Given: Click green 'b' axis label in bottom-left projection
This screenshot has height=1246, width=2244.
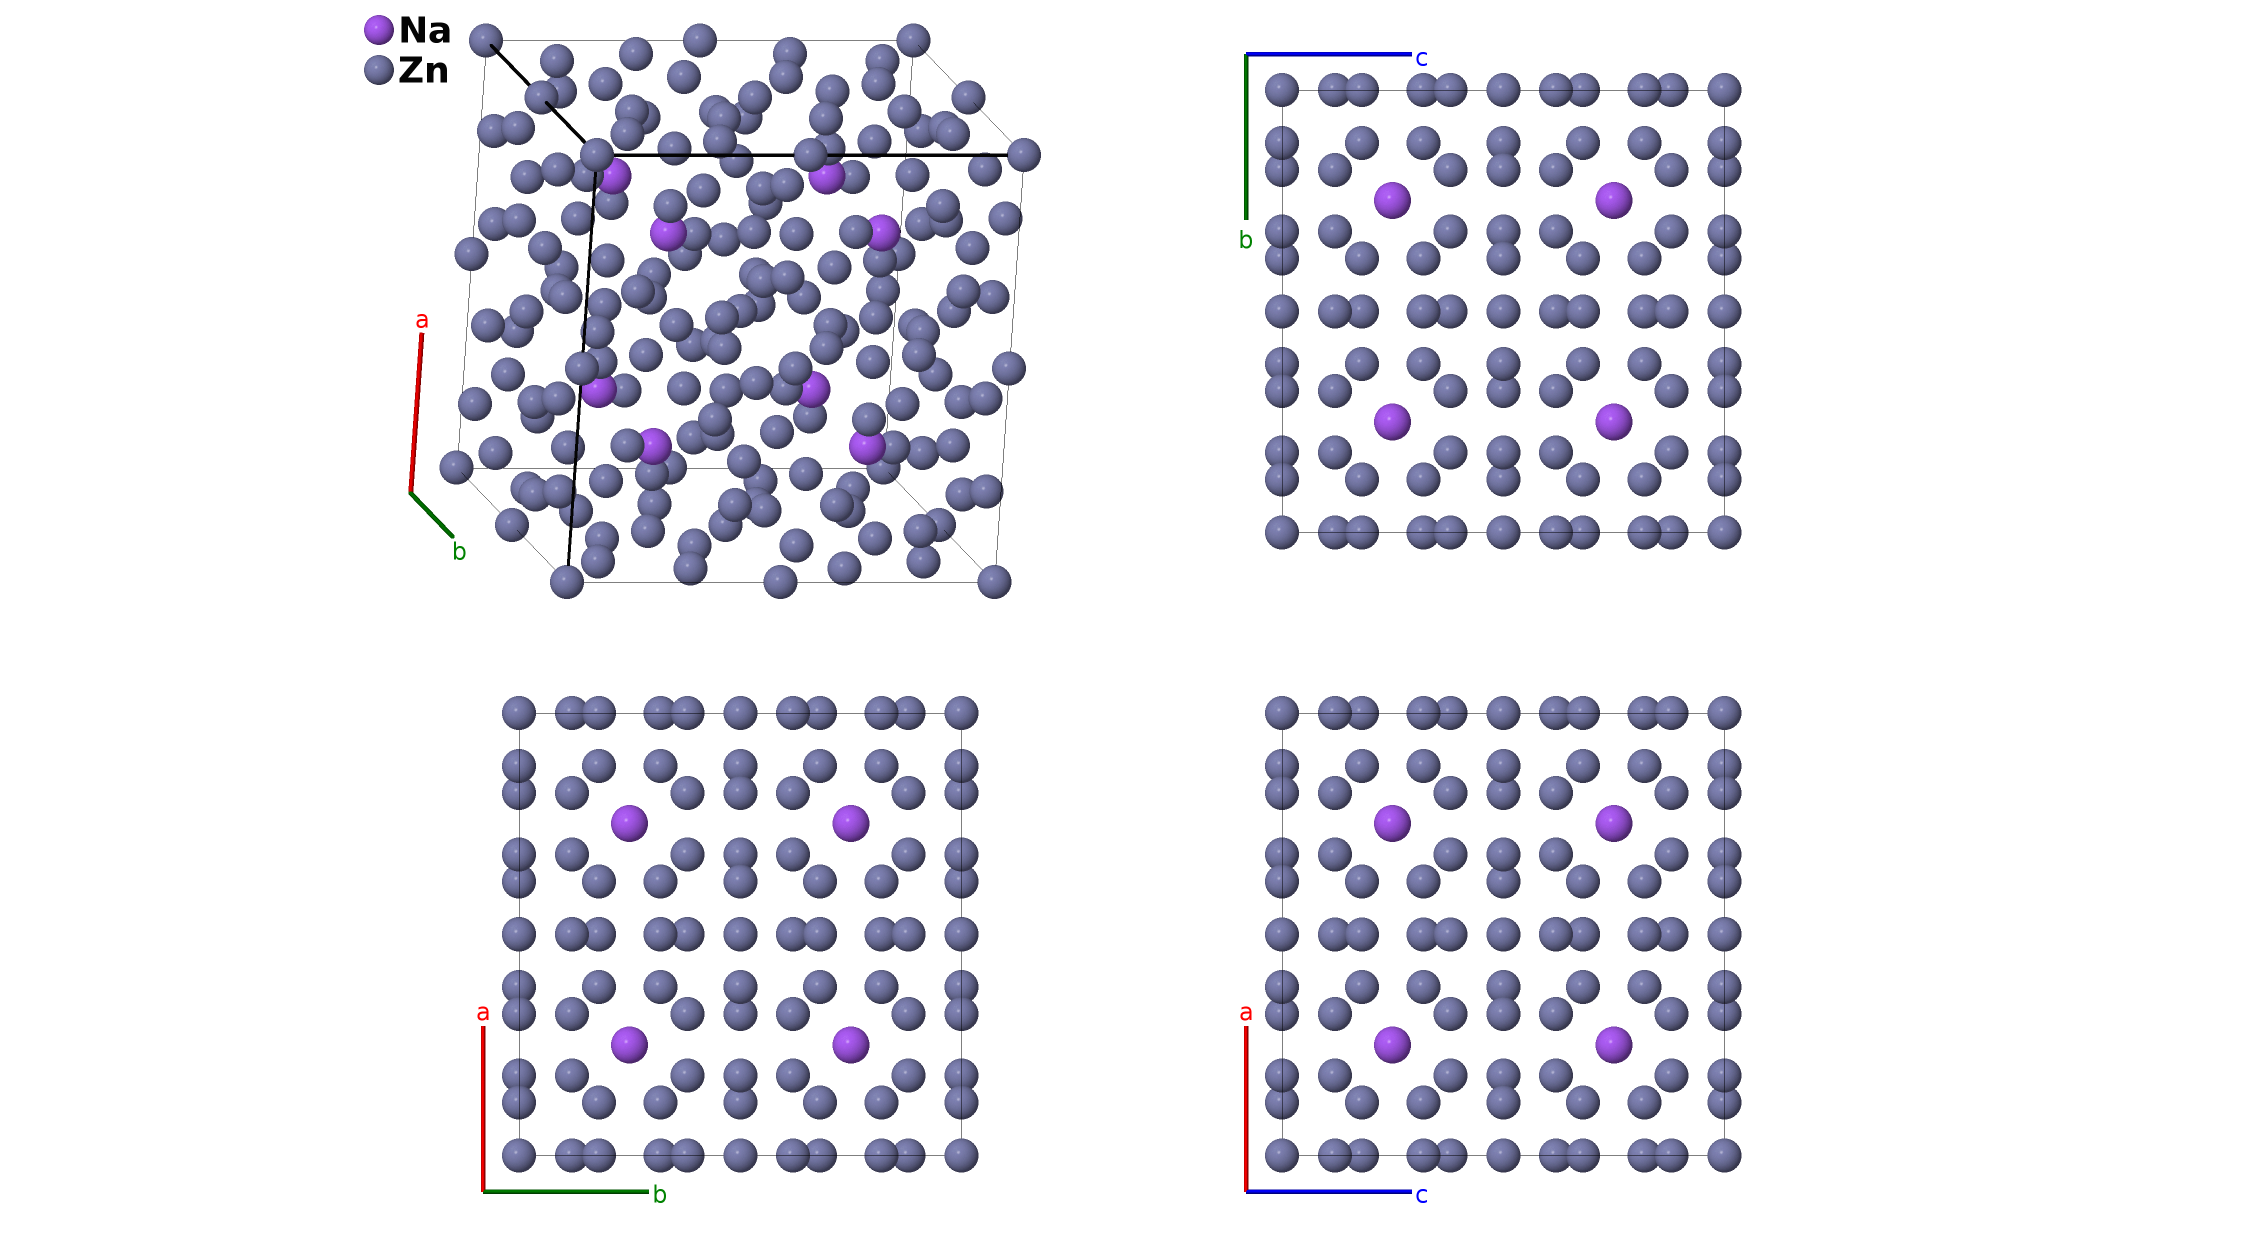Looking at the screenshot, I should (x=659, y=1195).
